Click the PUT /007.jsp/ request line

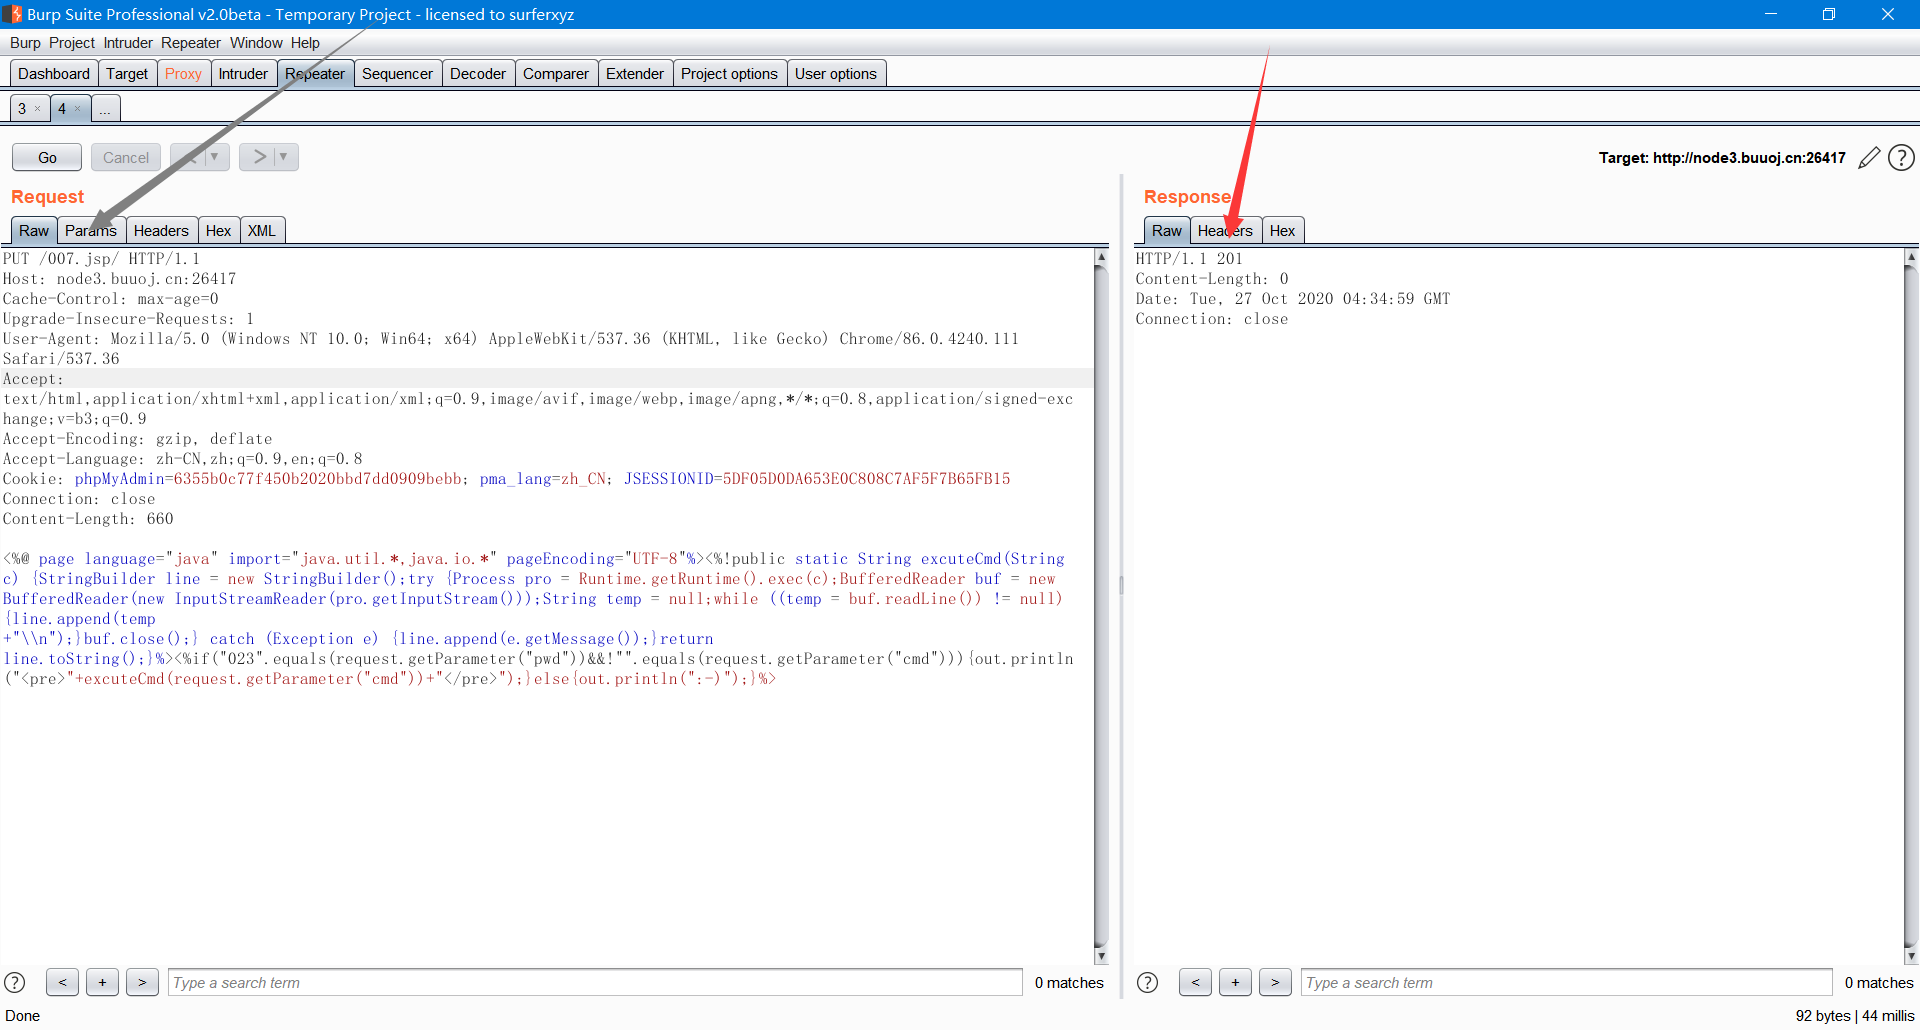click(101, 259)
